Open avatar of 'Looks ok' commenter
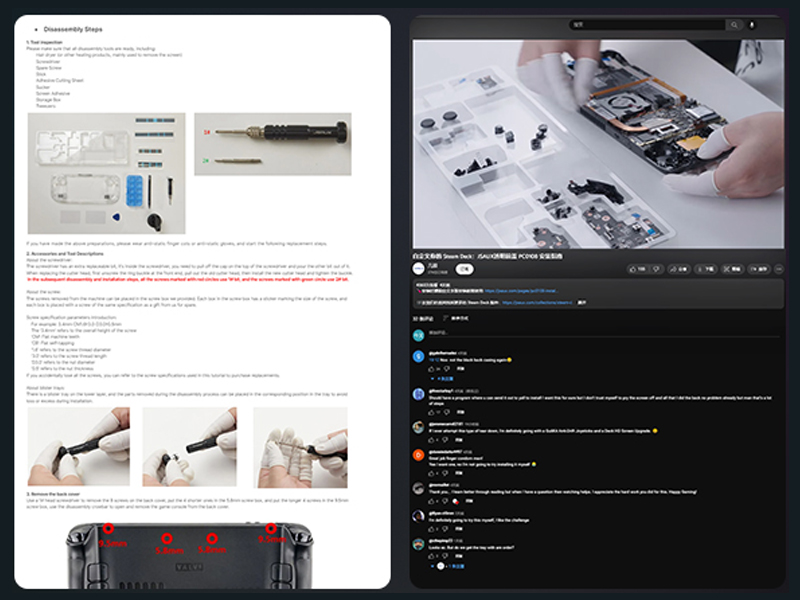The image size is (800, 600). (418, 544)
